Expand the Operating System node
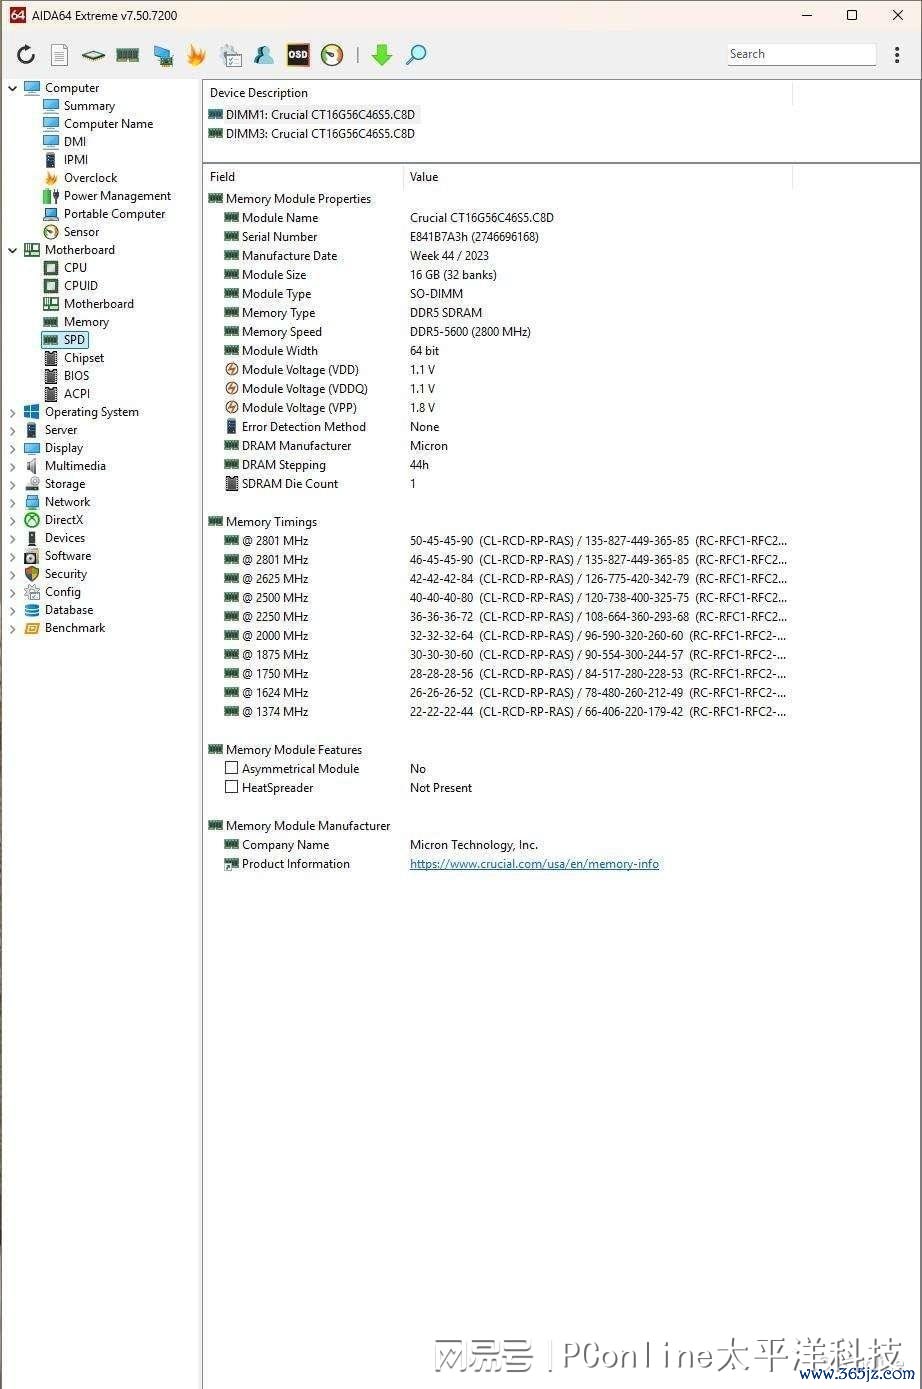 click(13, 412)
